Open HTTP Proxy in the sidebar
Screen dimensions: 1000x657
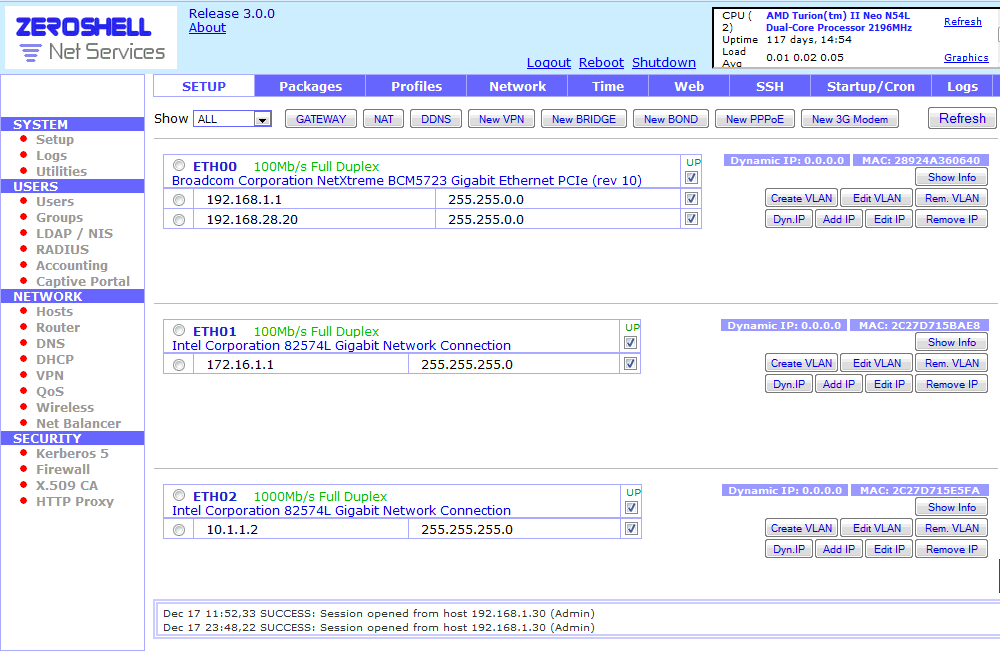pos(75,501)
